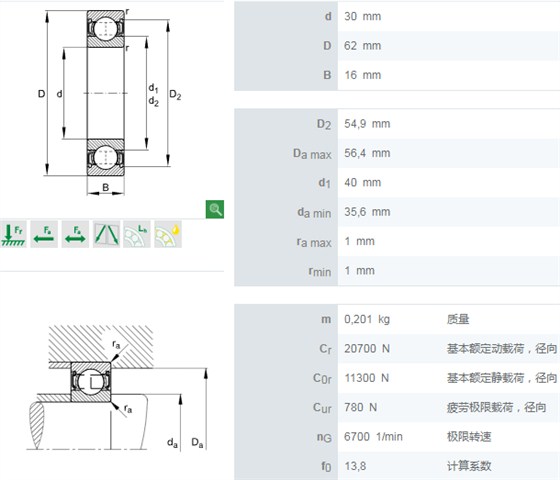
Task: Open the bearing cross-section drawing
Action: coord(109,102)
